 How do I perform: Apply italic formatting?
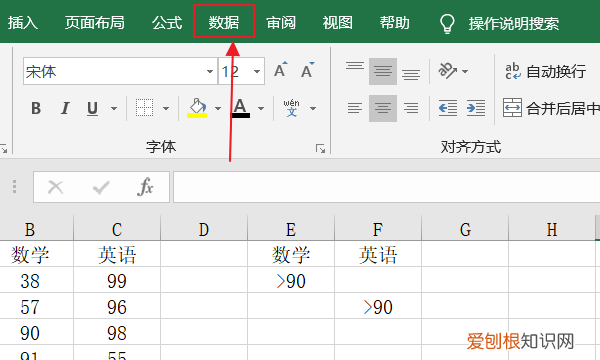[x=65, y=108]
